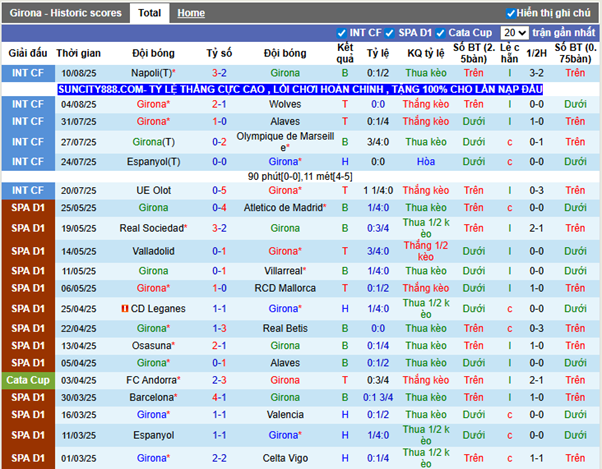602x469 pixels.
Task: Click Osasuna team name
Action: [153, 345]
